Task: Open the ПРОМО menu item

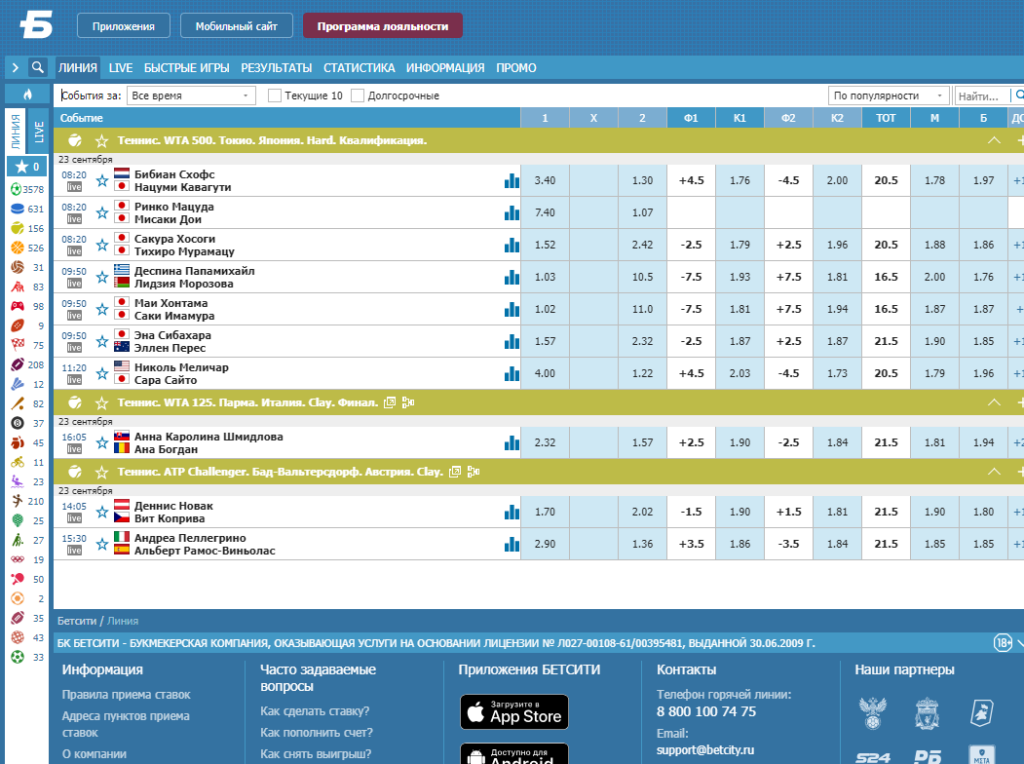Action: [x=516, y=68]
